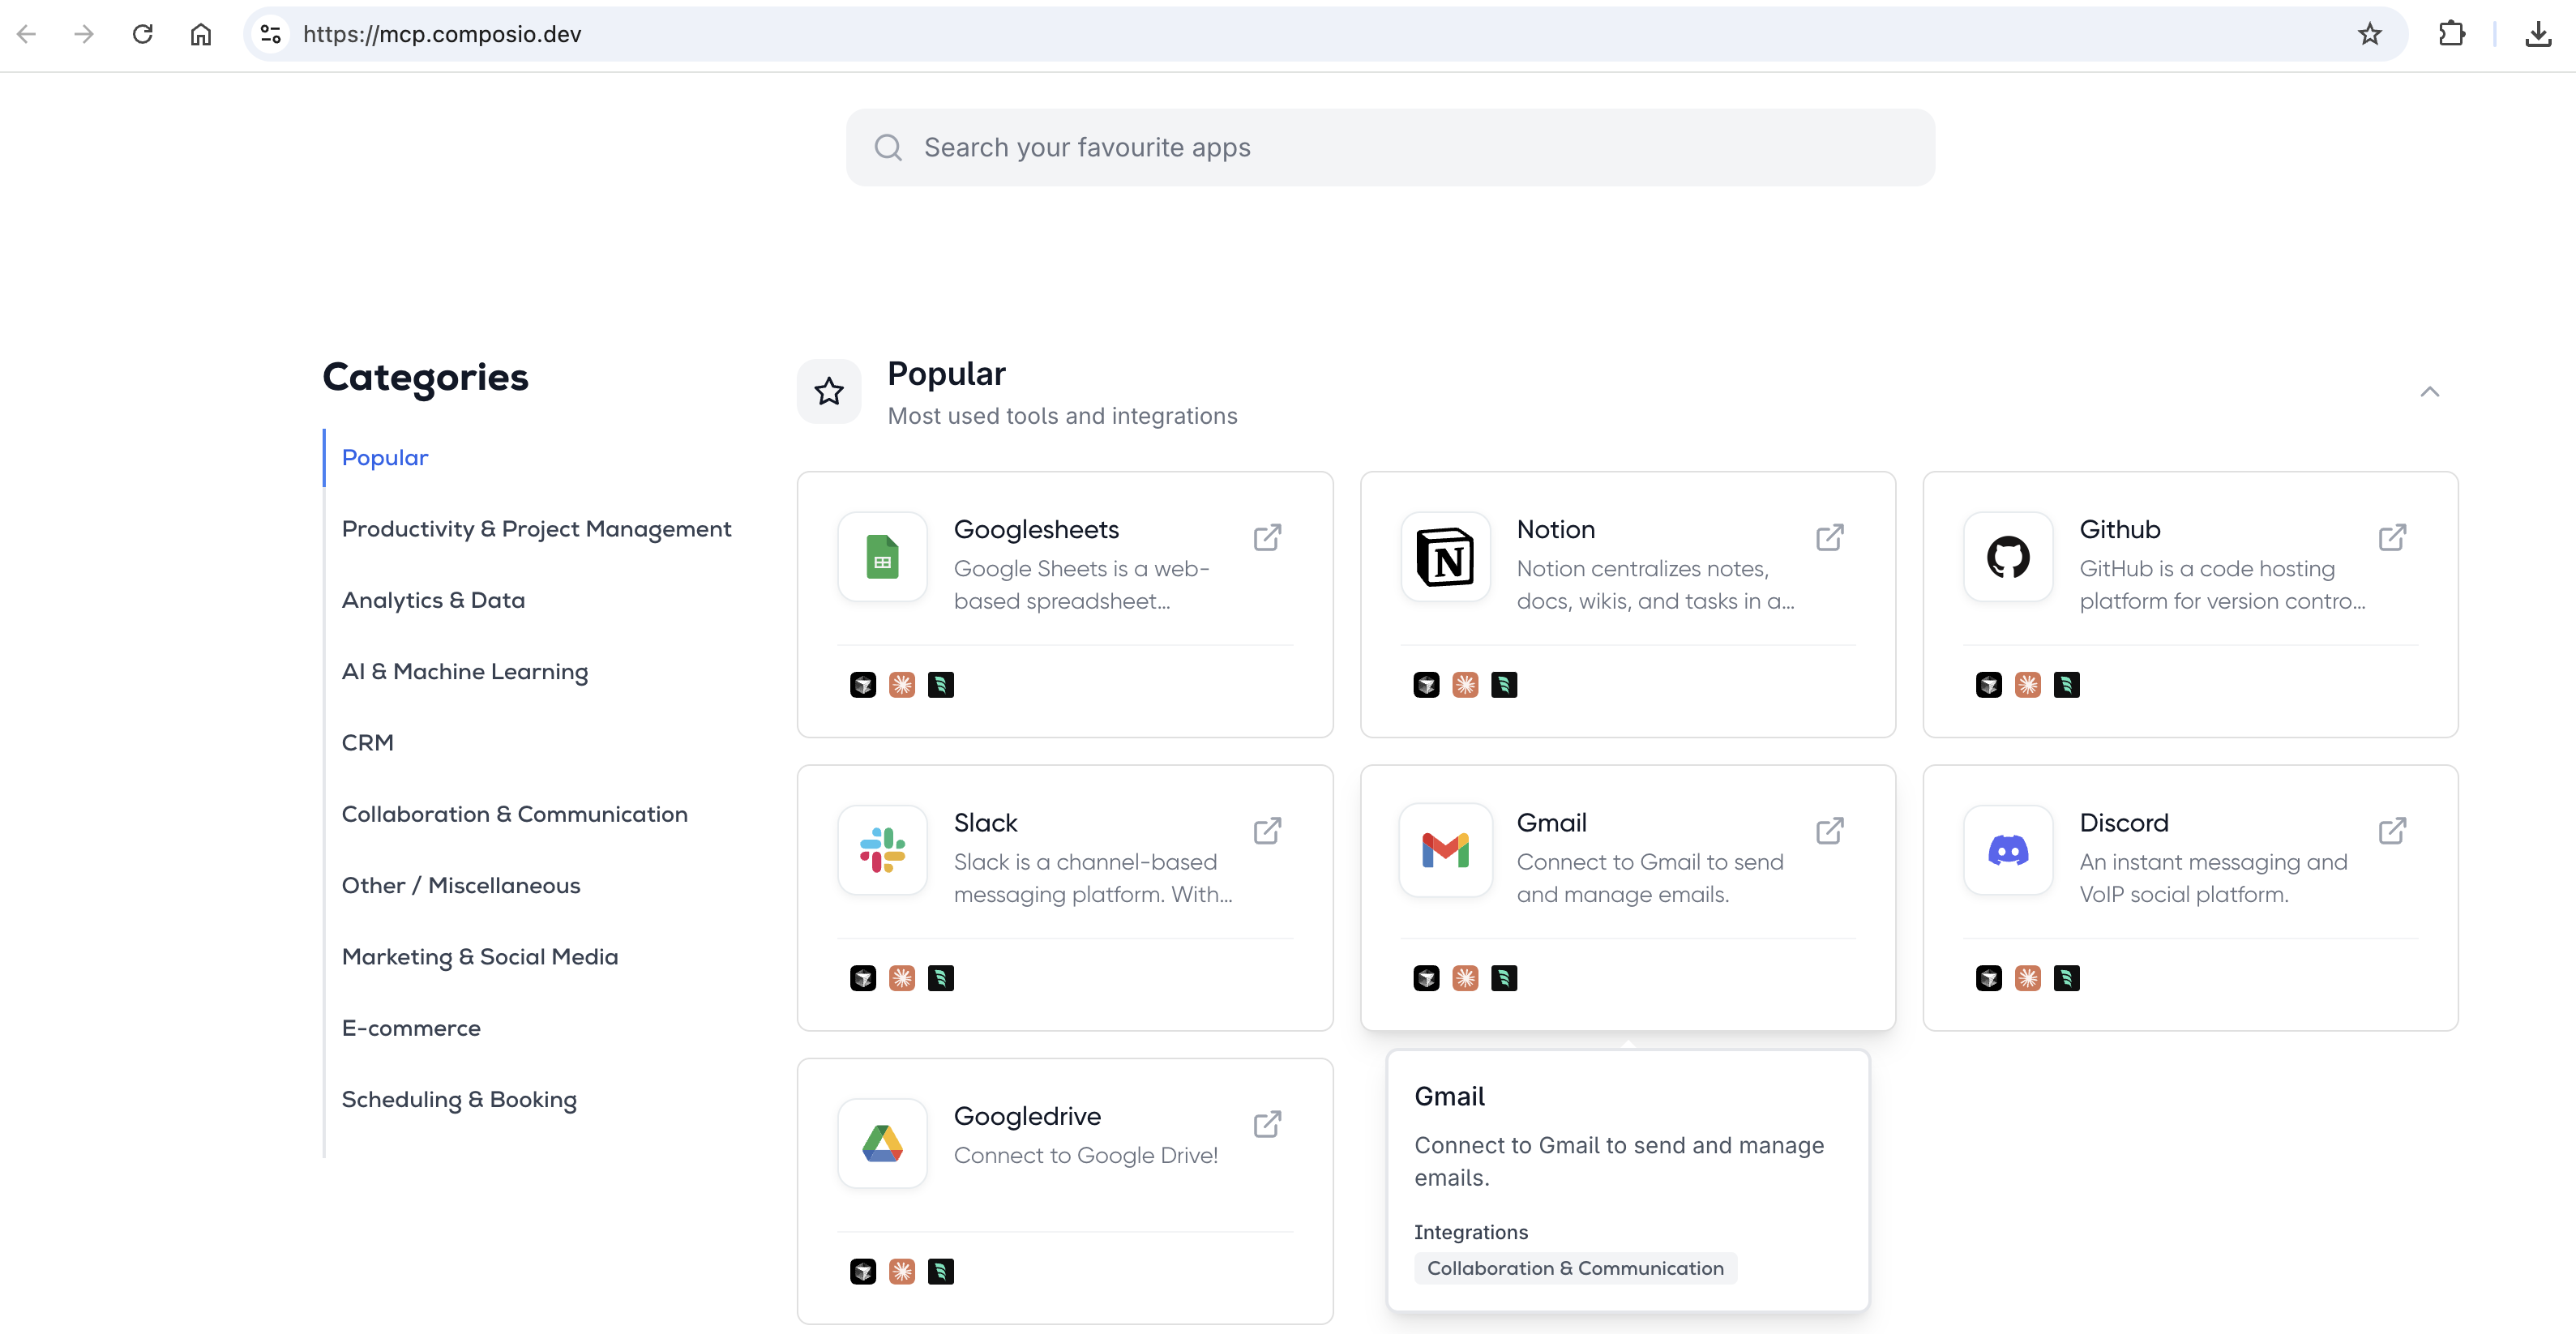Click the Cursor icon on the Googlesheets card
This screenshot has height=1334, width=2576.
[x=863, y=685]
